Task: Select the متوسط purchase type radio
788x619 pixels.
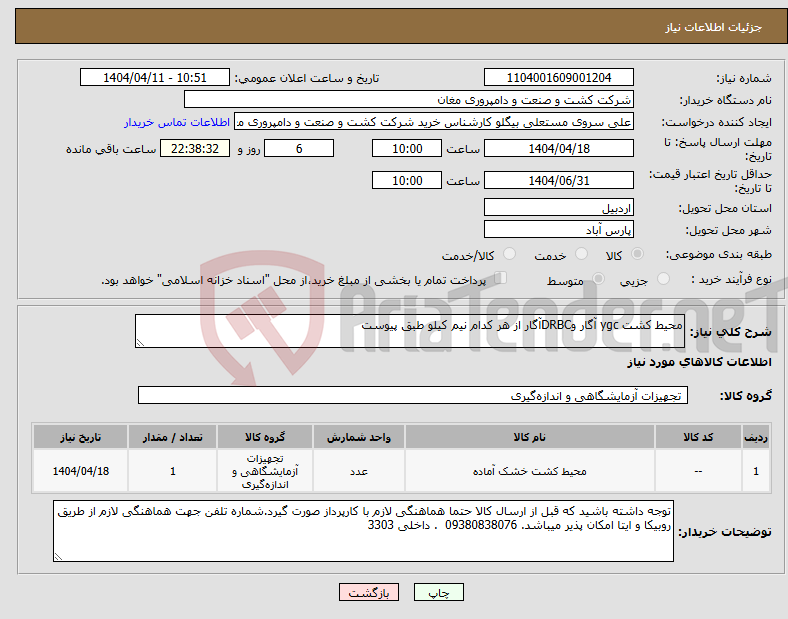Action: click(598, 278)
